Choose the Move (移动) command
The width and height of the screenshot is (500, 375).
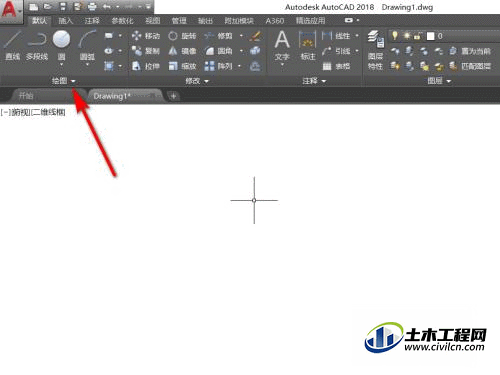pyautogui.click(x=146, y=36)
